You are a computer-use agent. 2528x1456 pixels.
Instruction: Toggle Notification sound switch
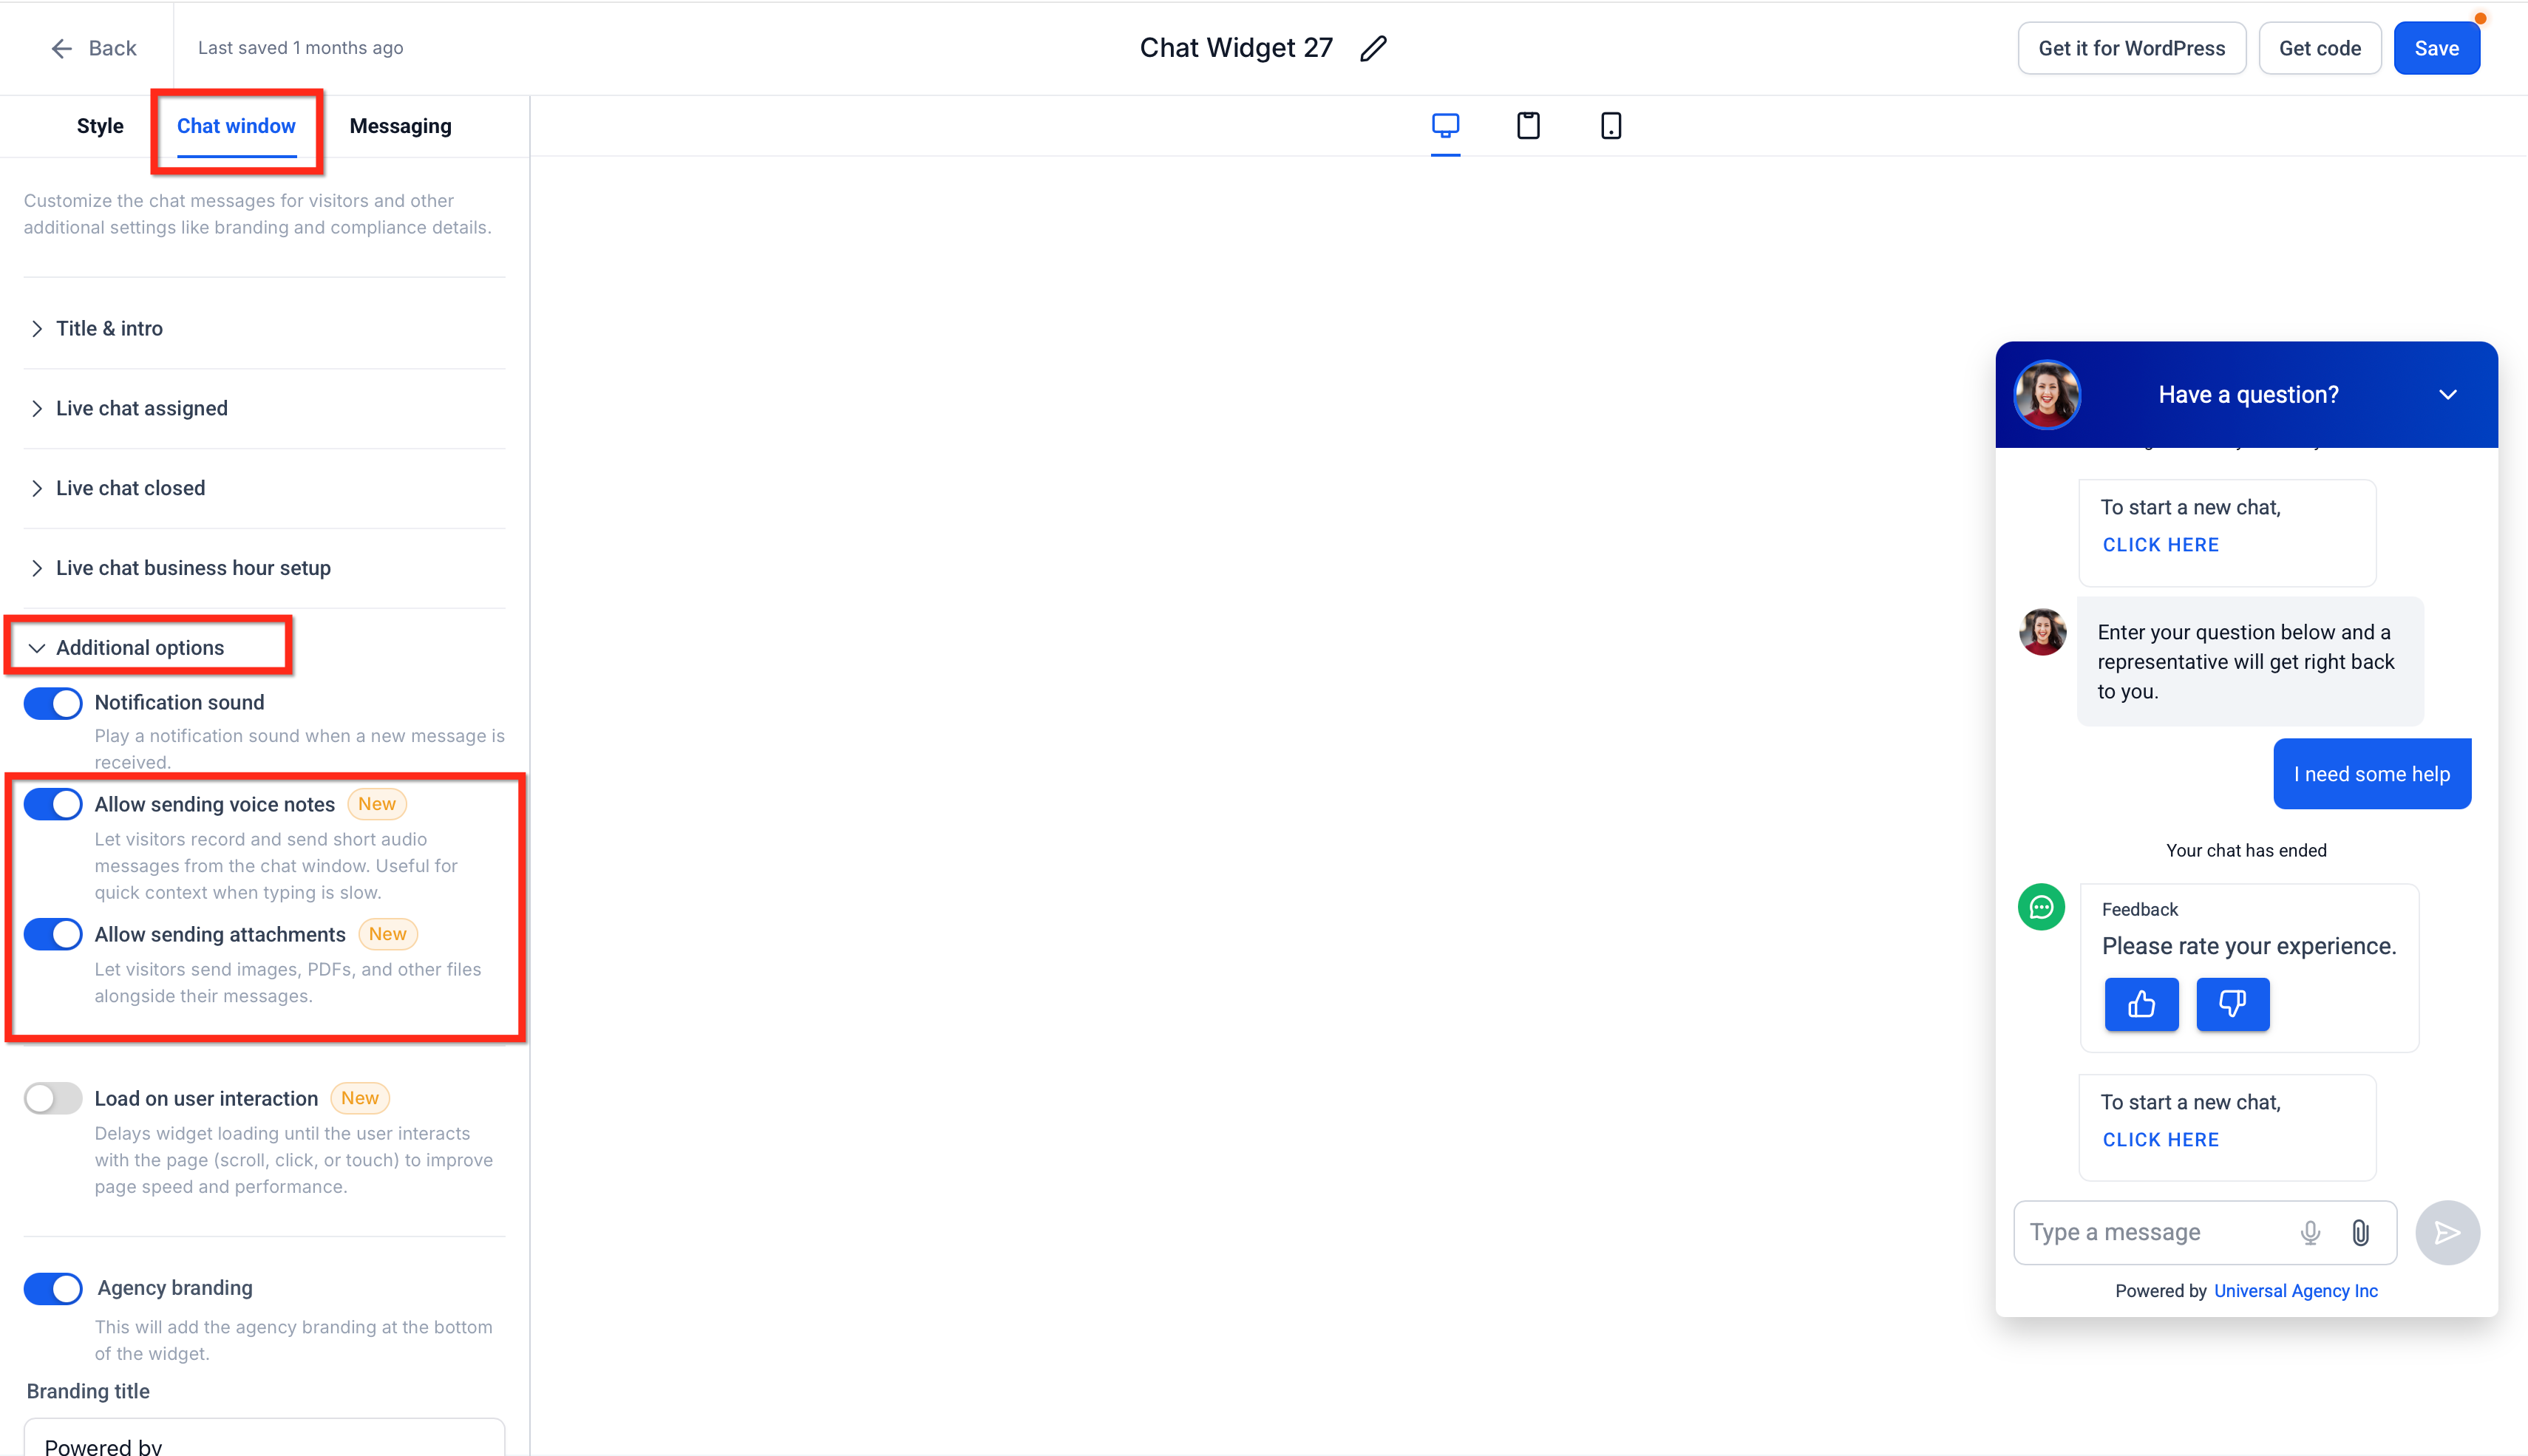[53, 703]
